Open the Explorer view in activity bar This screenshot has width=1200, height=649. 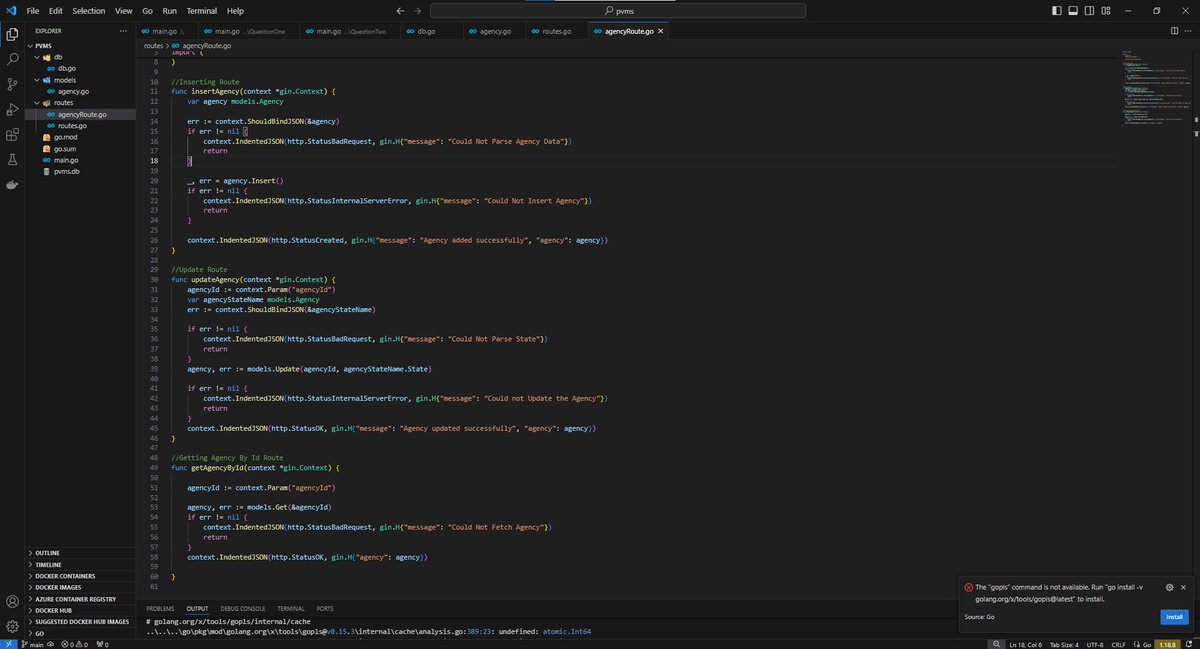click(x=12, y=34)
